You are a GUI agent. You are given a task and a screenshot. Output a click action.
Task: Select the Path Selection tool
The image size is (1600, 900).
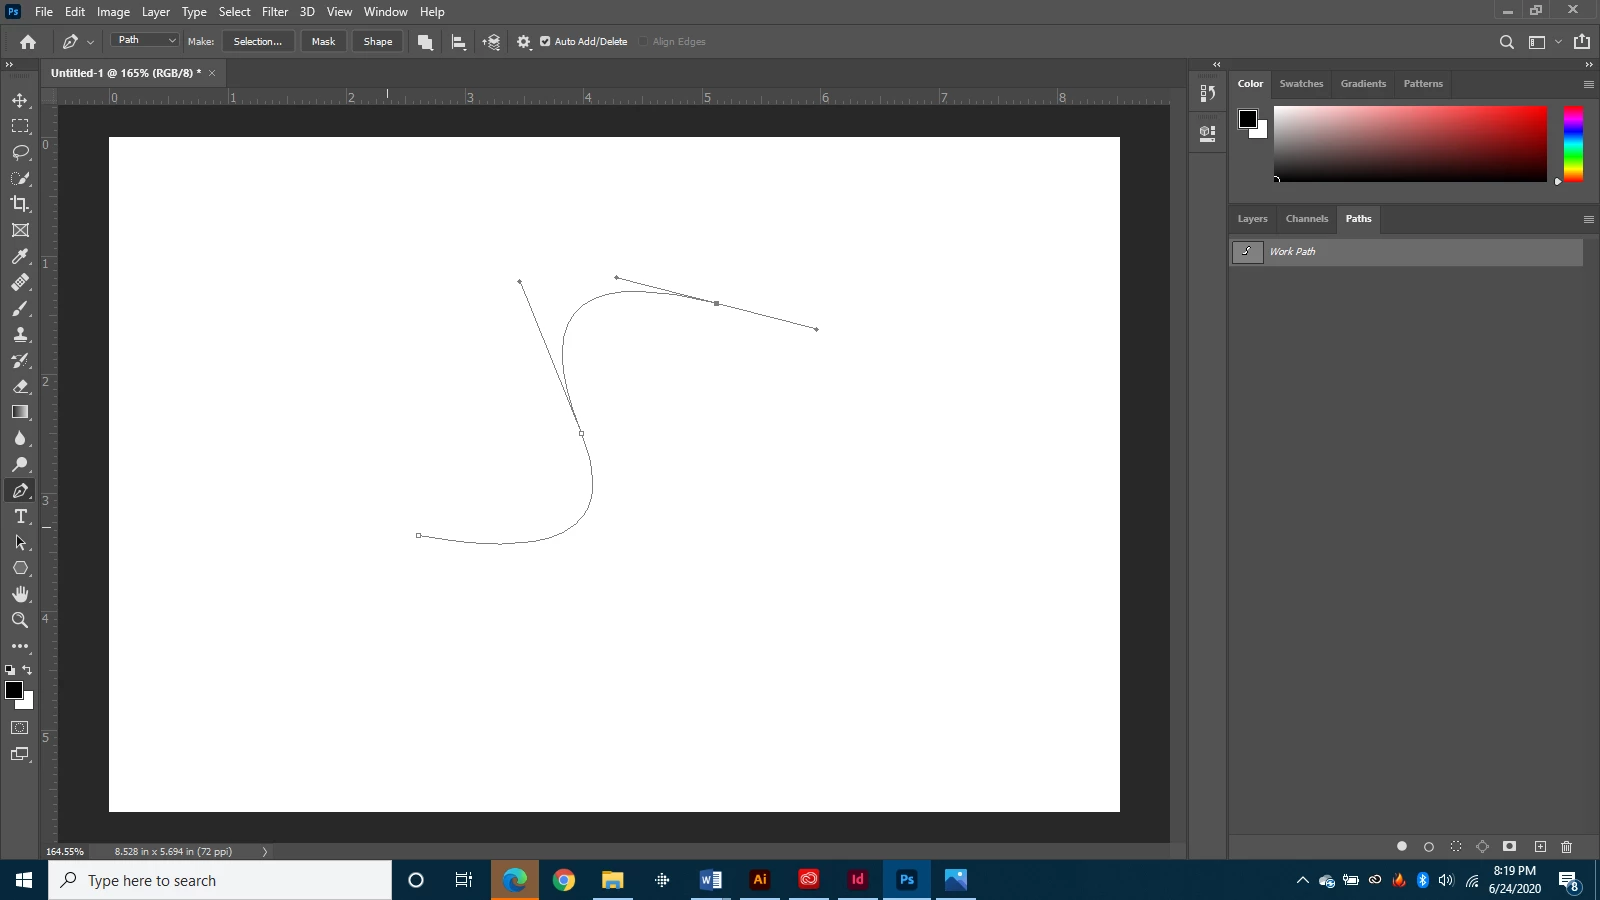click(20, 542)
